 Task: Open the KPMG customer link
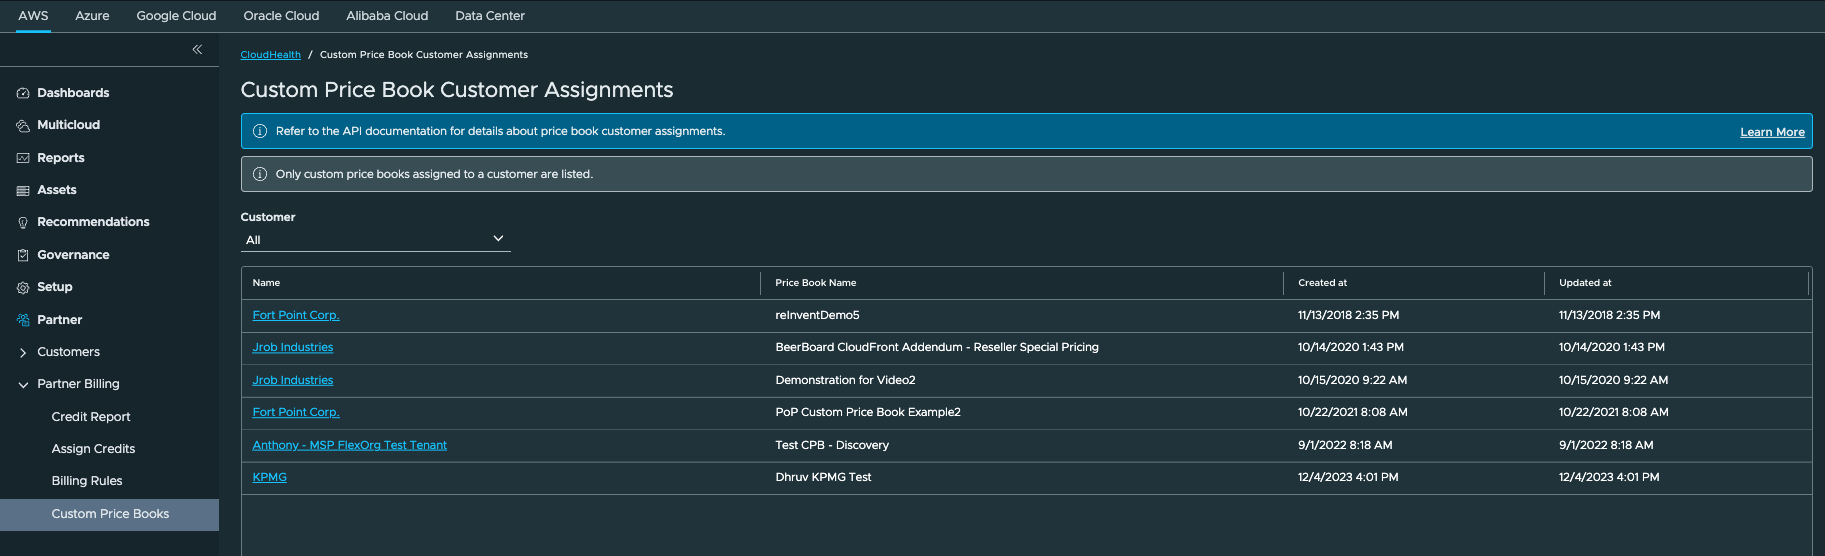click(x=270, y=477)
